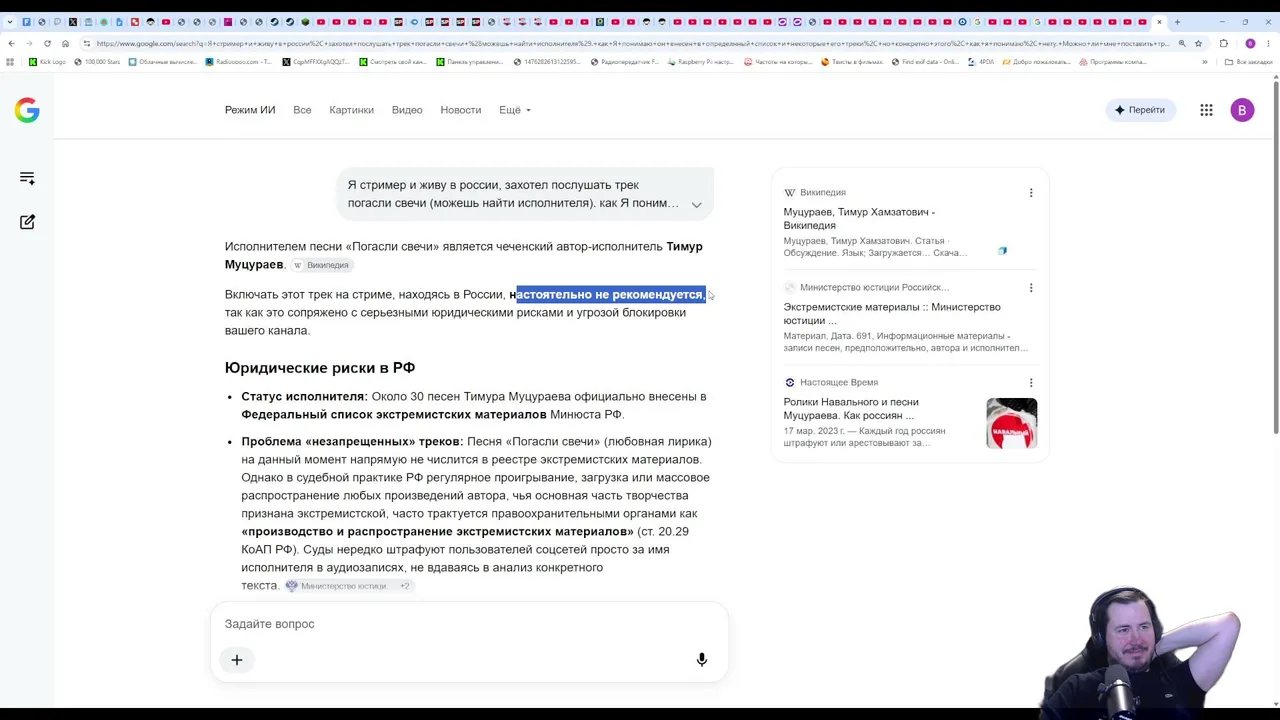
Task: Open the AI mode history list icon
Action: coord(27,178)
